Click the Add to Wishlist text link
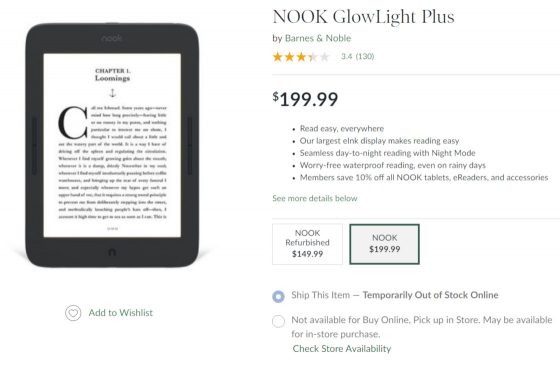560x376 pixels. (121, 313)
